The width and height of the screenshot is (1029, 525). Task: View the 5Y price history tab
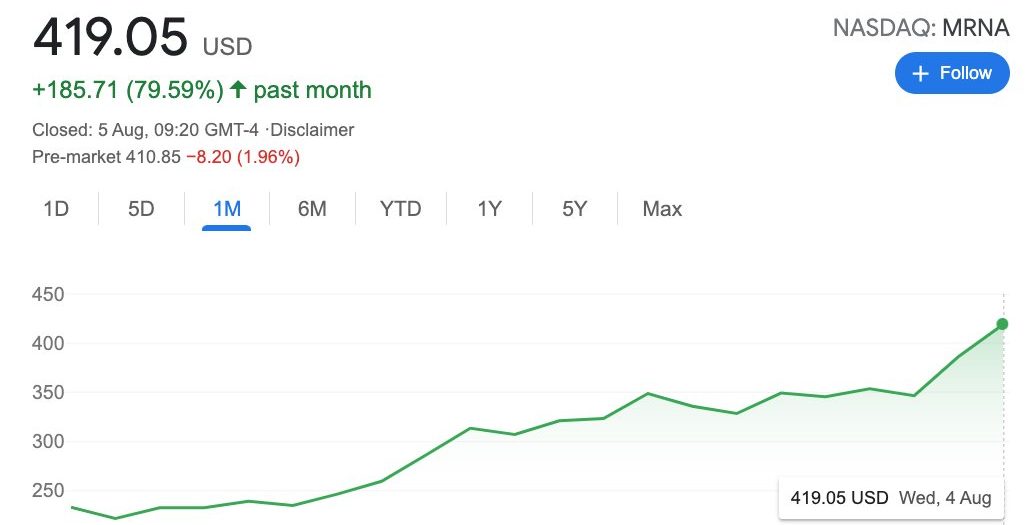coord(574,209)
